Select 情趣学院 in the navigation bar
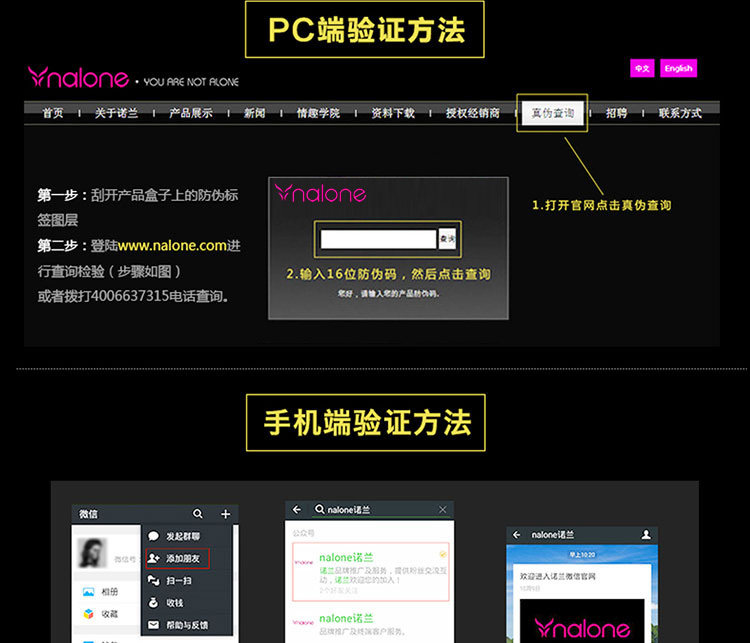 tap(318, 113)
